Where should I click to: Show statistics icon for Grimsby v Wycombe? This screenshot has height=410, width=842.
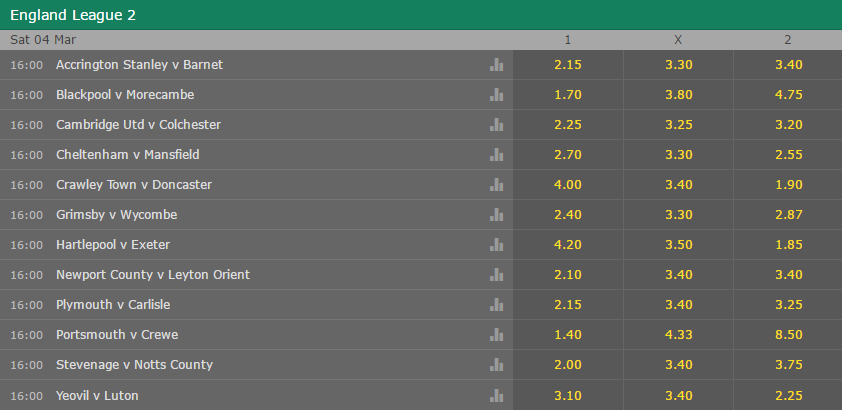point(496,215)
